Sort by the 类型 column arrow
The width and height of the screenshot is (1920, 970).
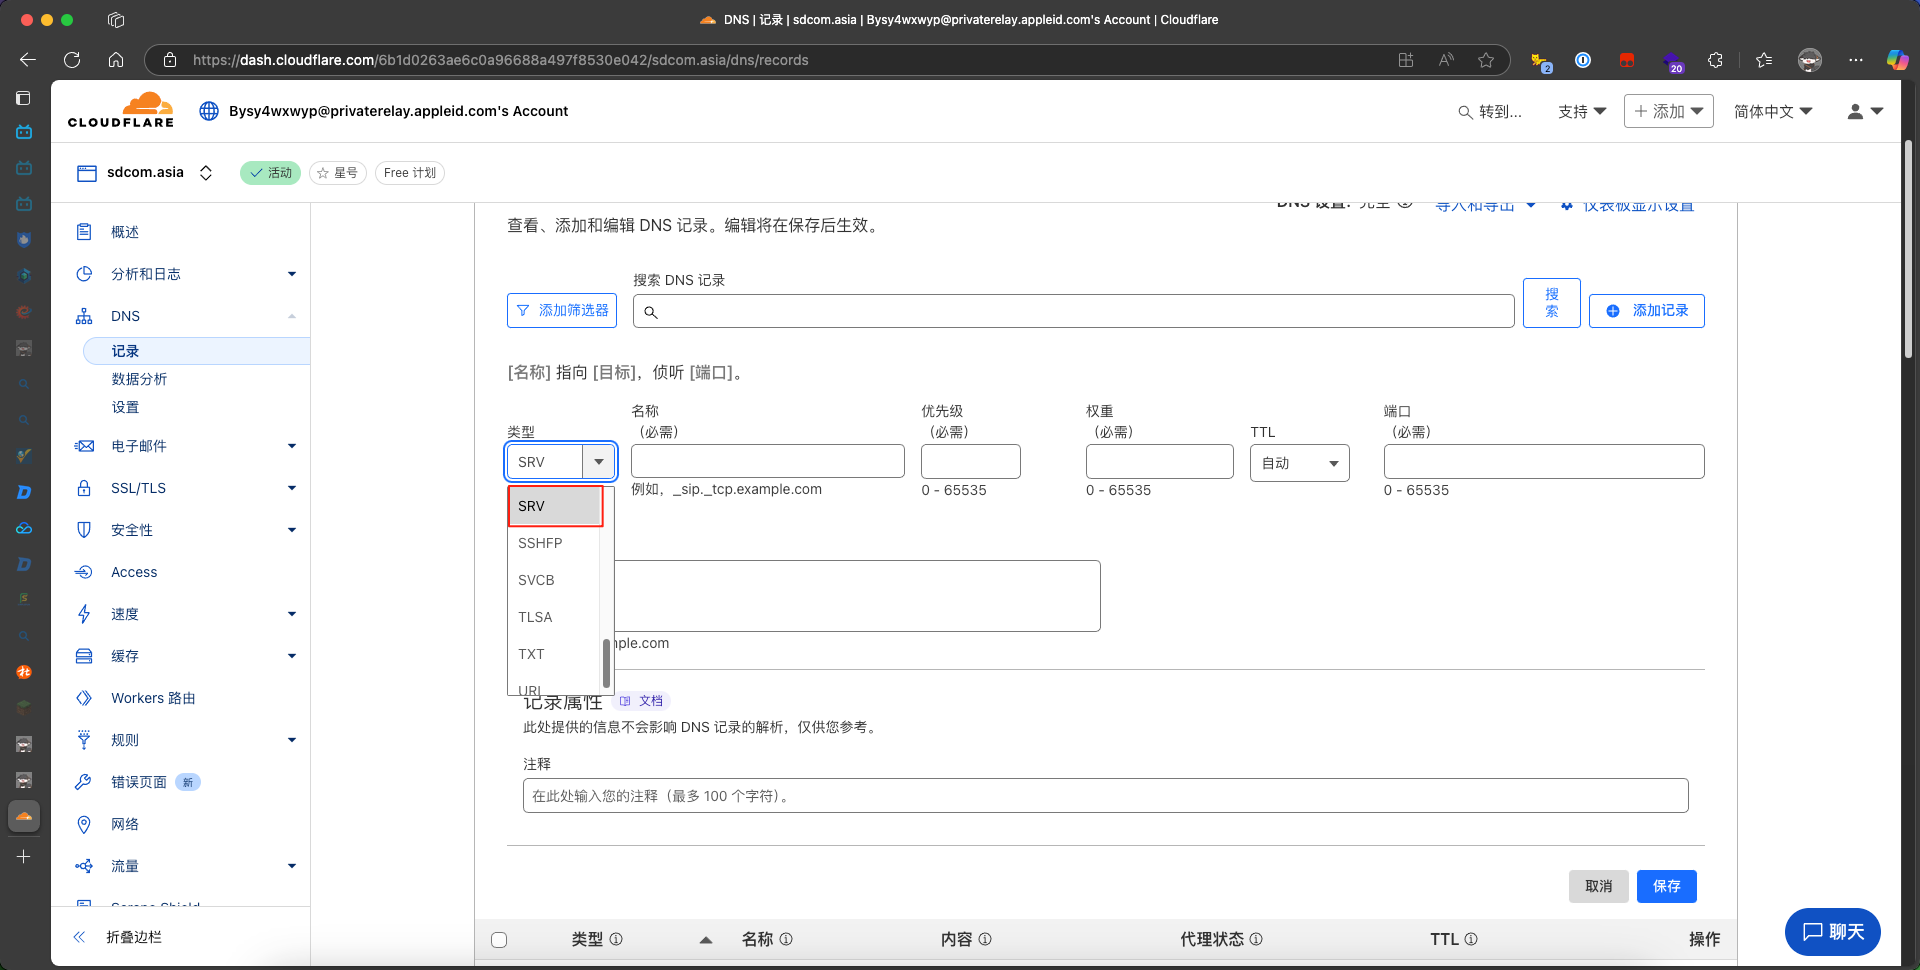coord(706,940)
